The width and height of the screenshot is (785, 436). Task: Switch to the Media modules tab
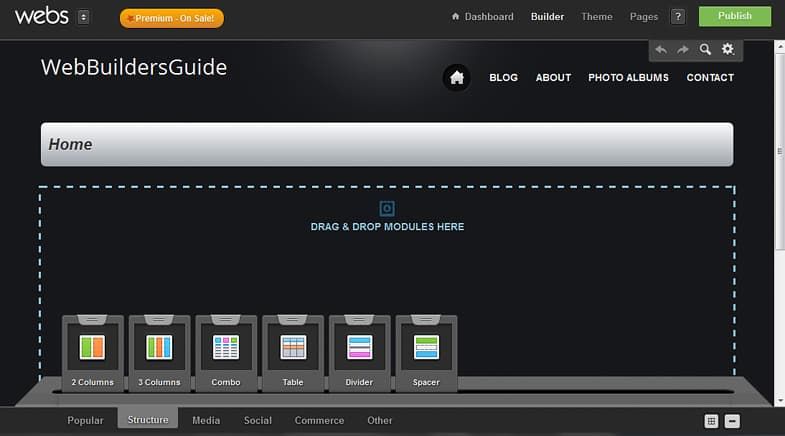[206, 420]
